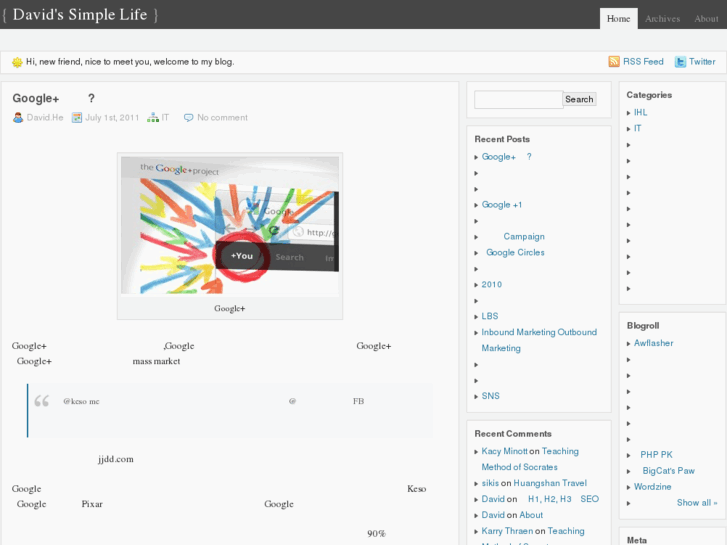
Task: Open the Wordzine blogroll link
Action: click(x=652, y=487)
